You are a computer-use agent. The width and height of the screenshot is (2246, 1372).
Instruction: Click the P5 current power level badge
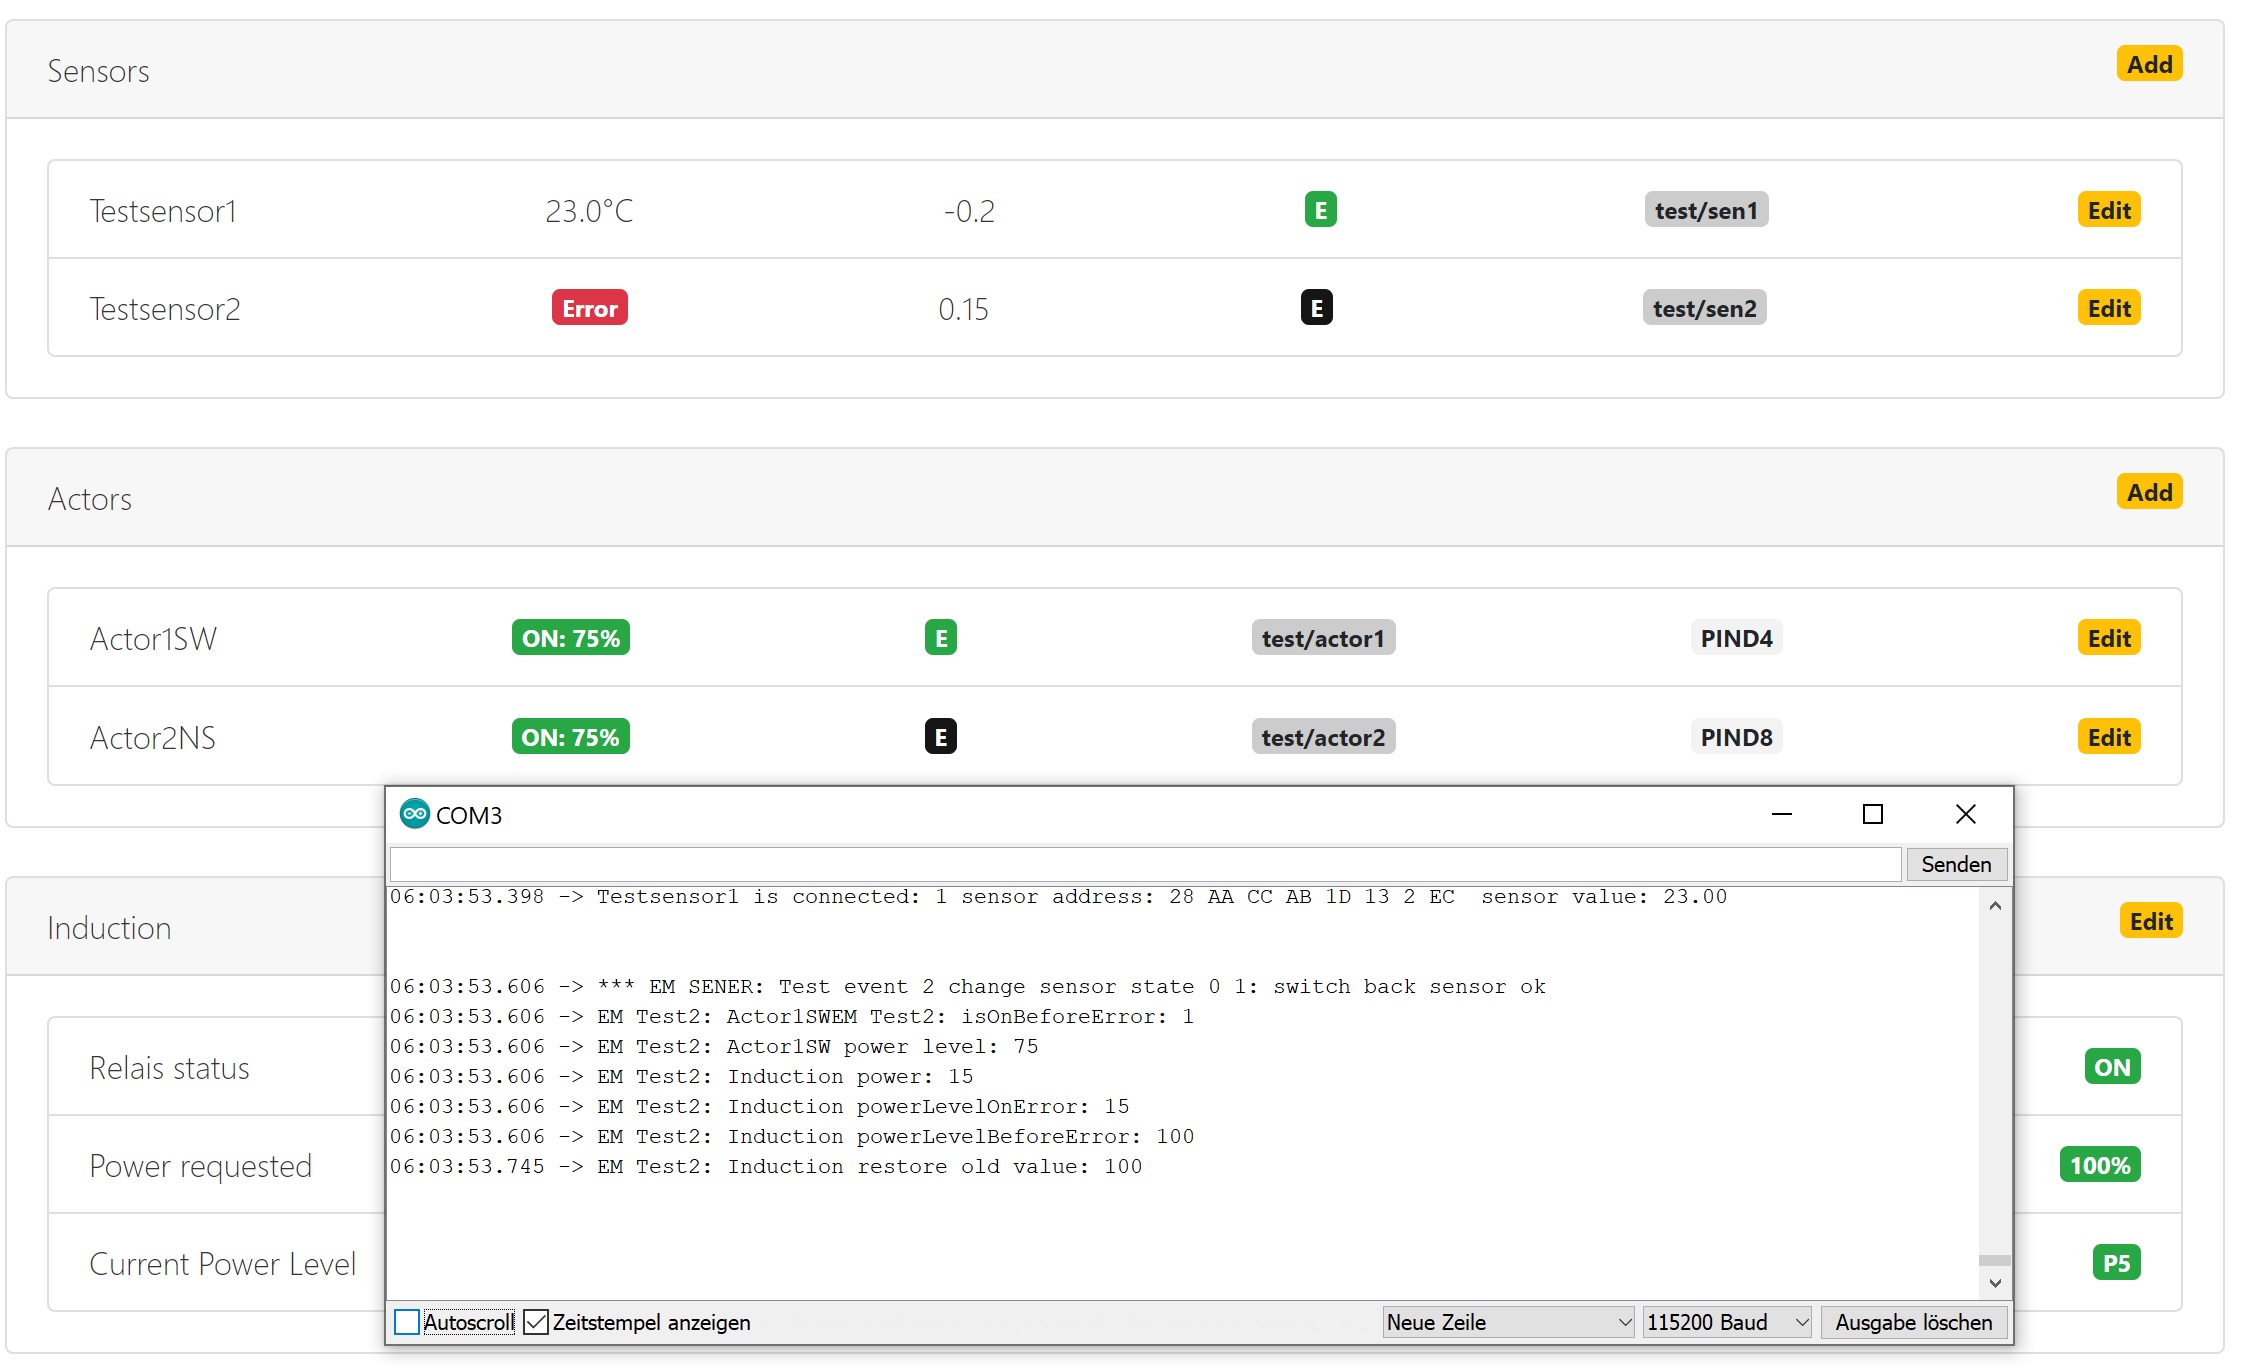point(2115,1263)
